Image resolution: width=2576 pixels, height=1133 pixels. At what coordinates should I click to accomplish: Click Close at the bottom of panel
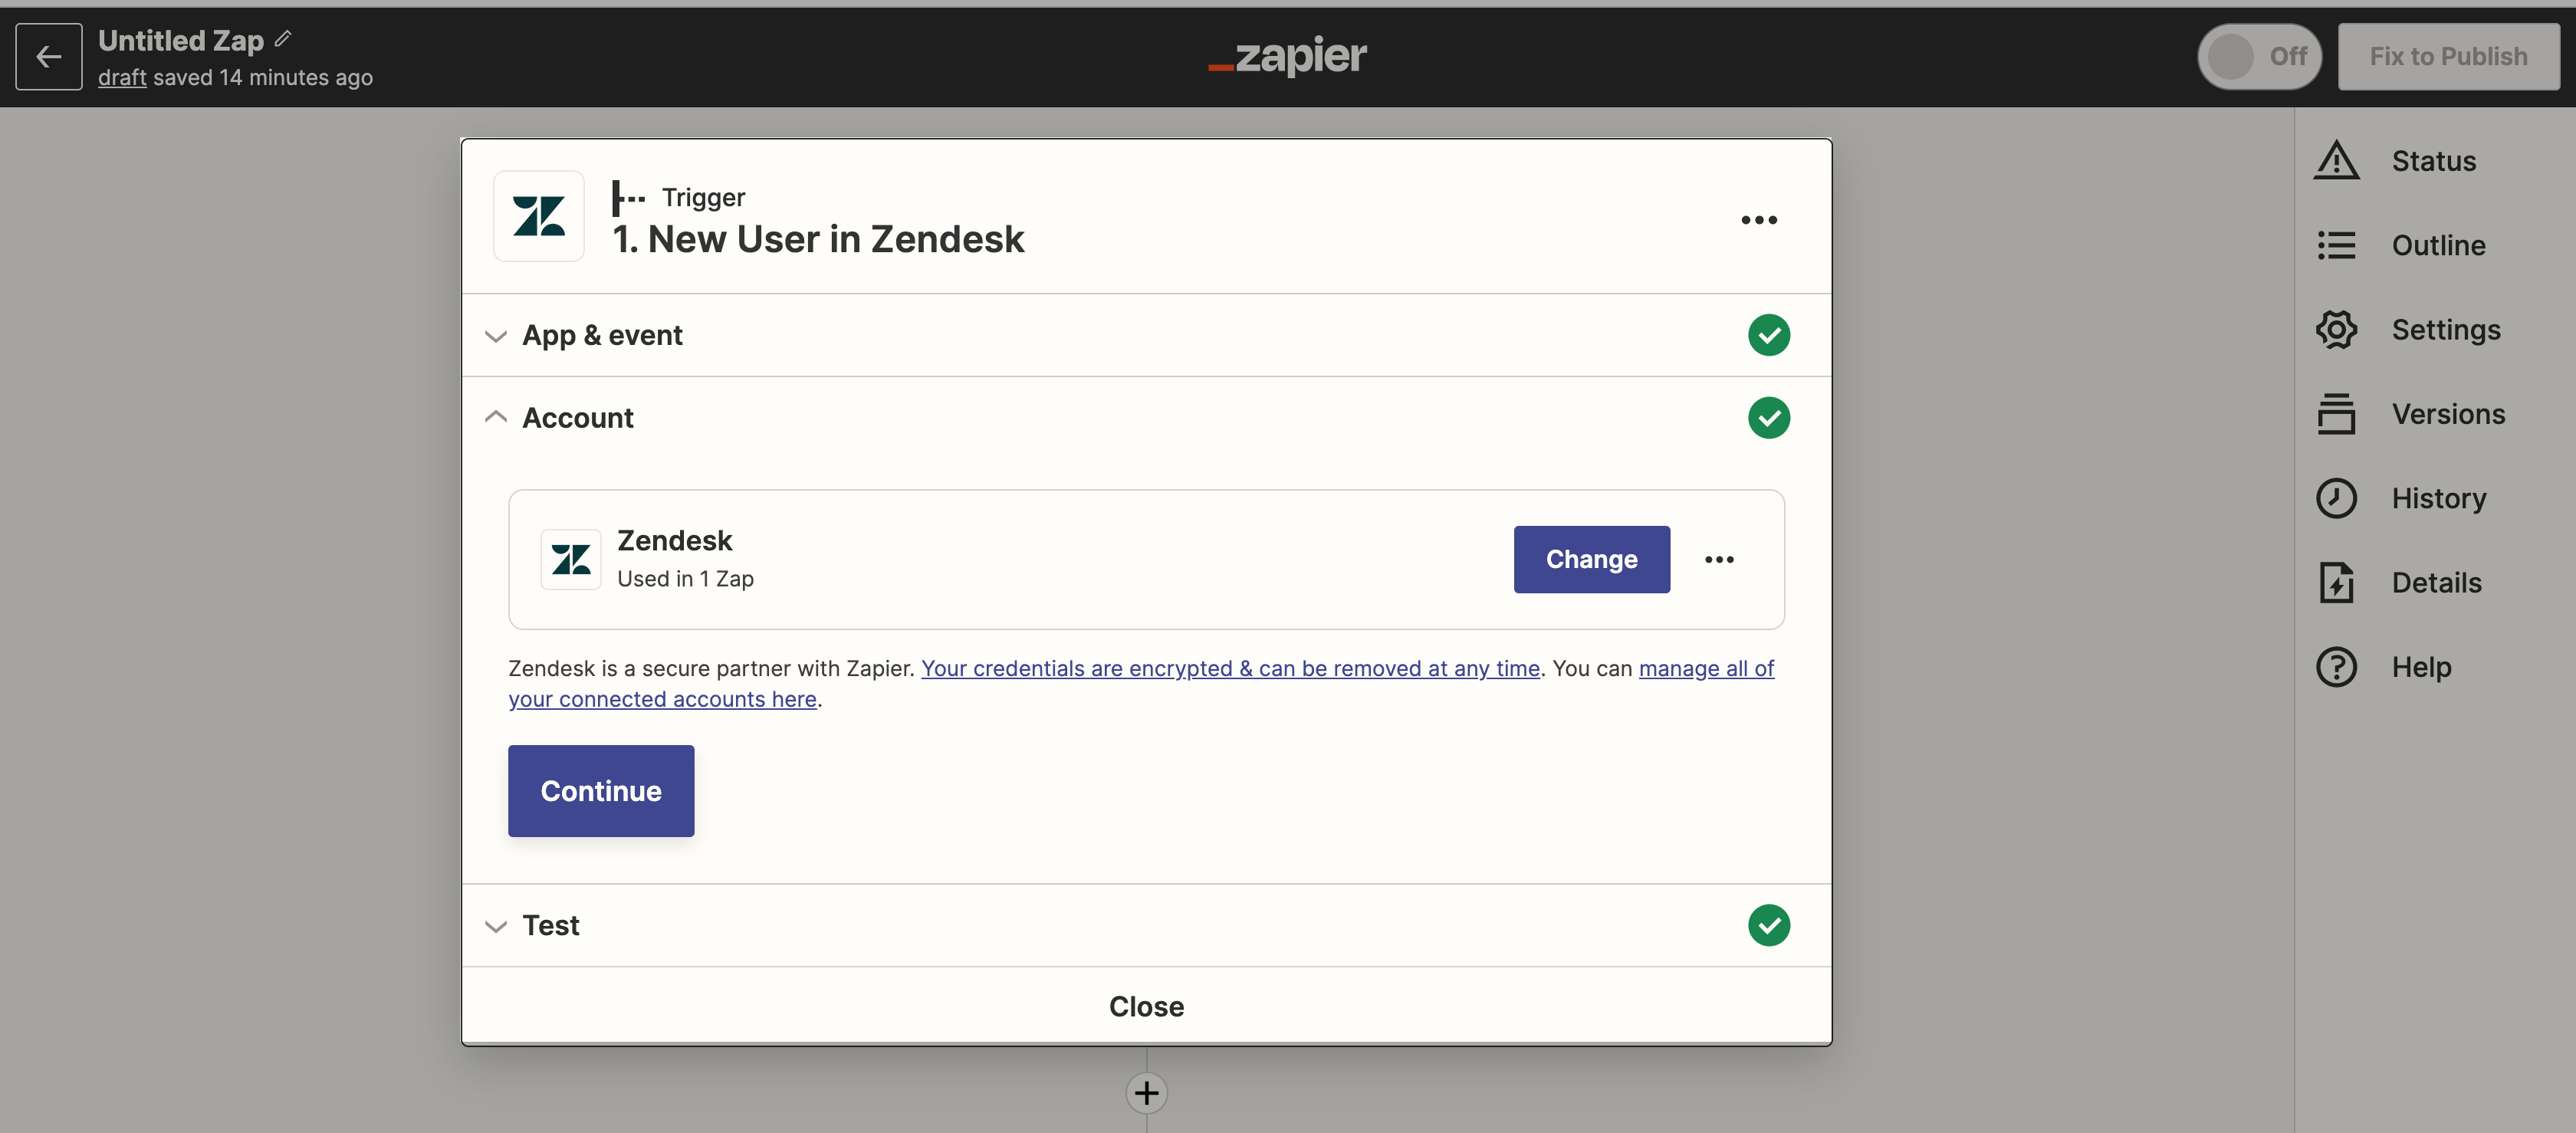pos(1146,1006)
